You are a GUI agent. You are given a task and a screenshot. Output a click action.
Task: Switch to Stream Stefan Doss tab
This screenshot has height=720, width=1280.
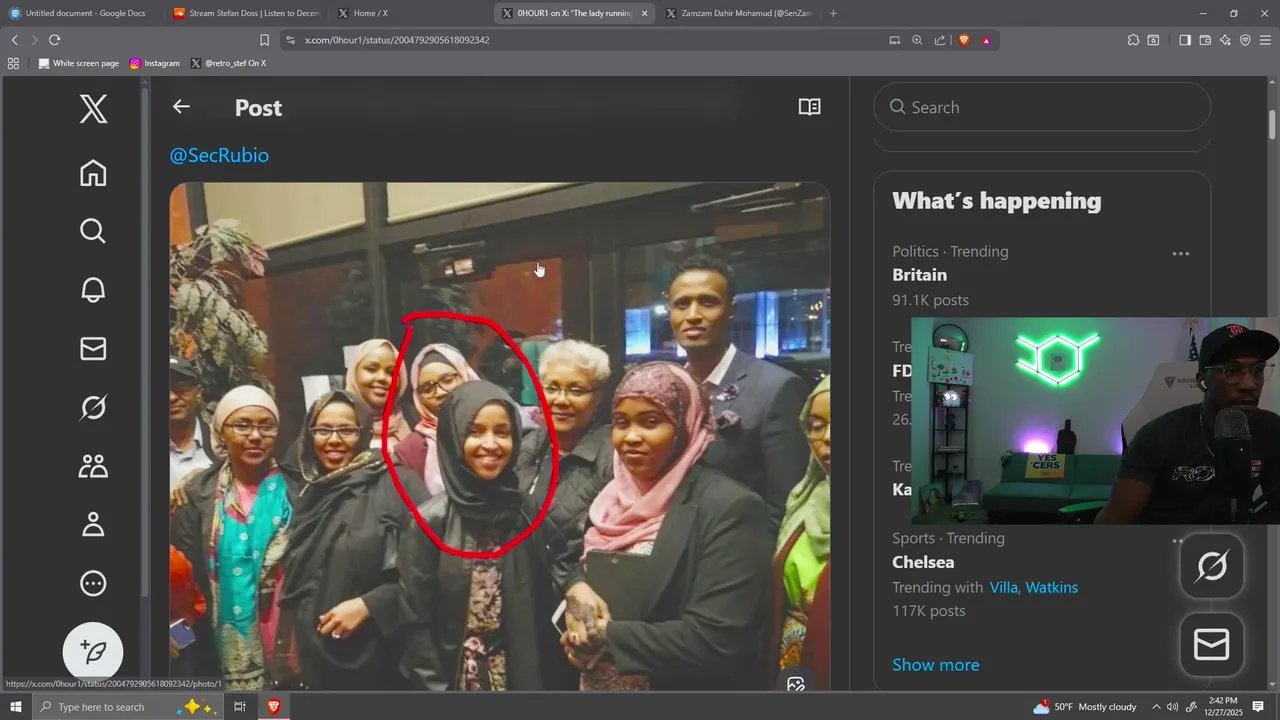pos(245,13)
